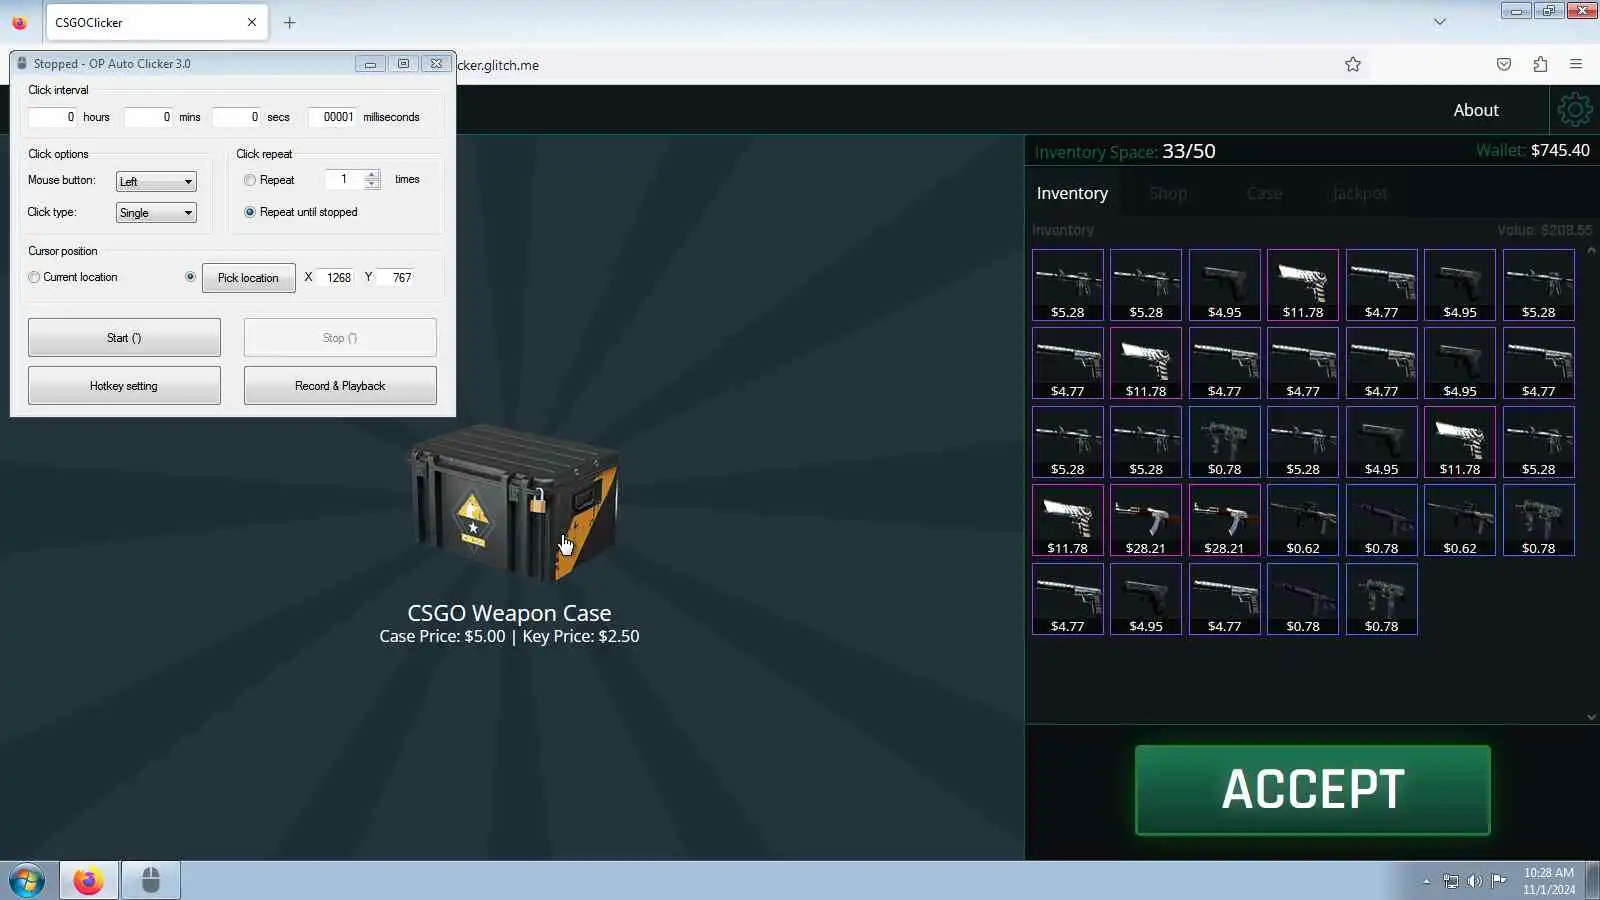
Task: Click the inventory scrollbar down arrow
Action: (x=1591, y=716)
